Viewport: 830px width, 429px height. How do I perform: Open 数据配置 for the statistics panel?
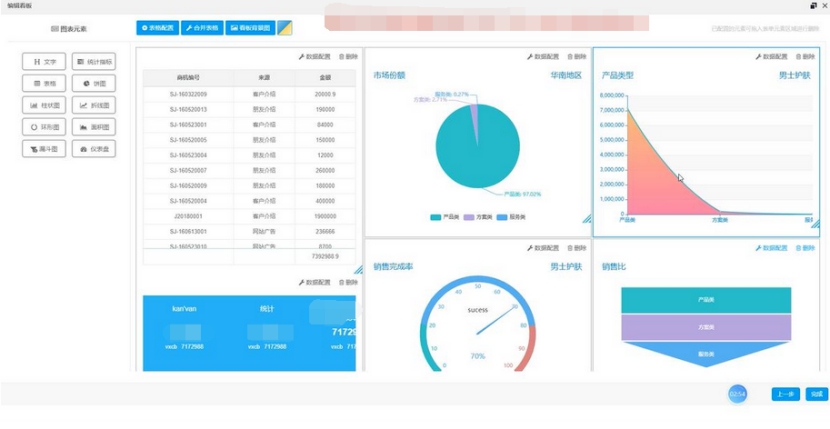coord(314,282)
